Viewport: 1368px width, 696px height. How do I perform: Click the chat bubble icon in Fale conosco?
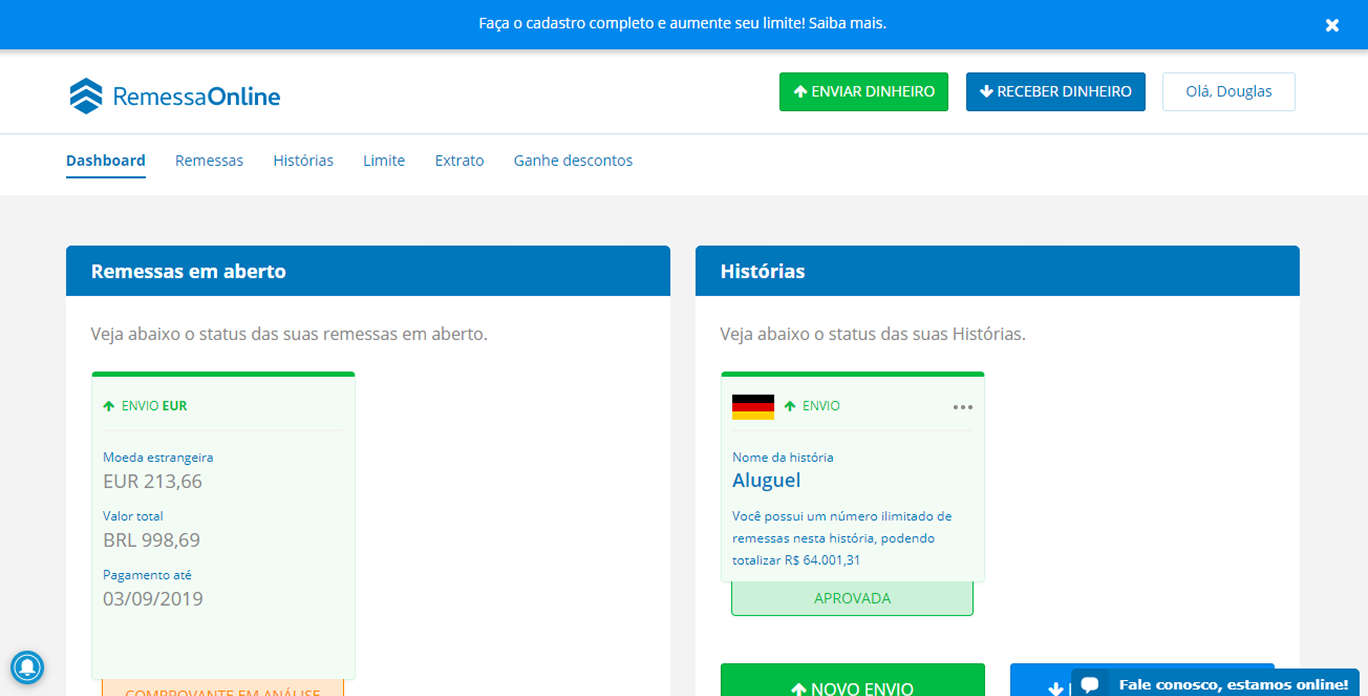coord(1091,685)
